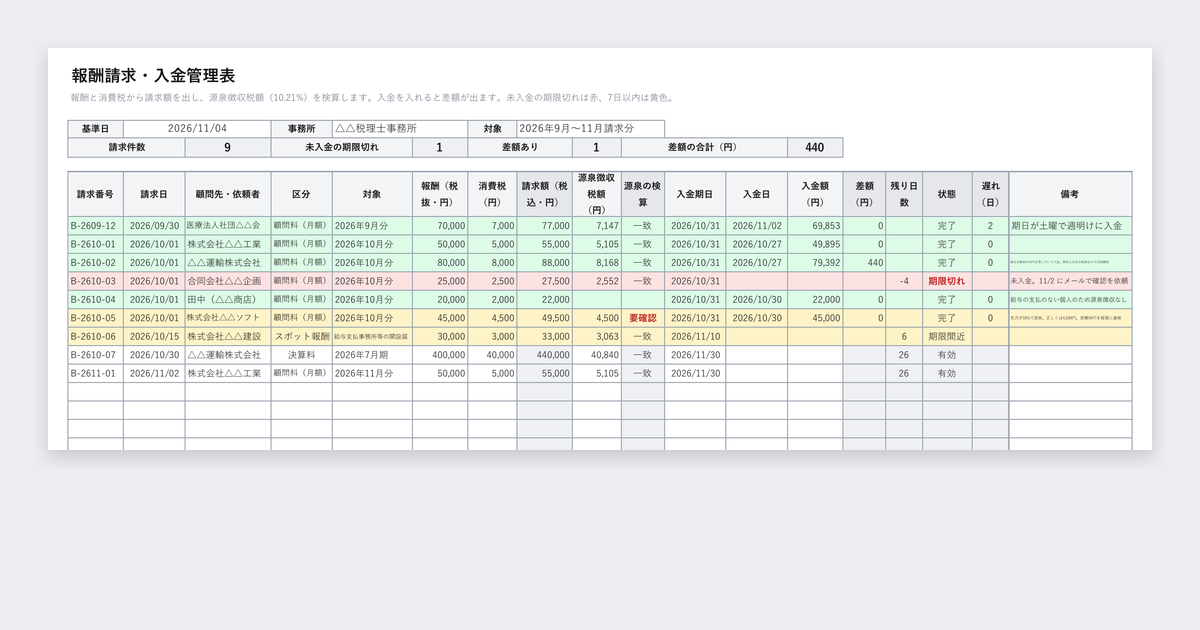This screenshot has height=630, width=1200.
Task: Click the 決算料 category cell
Action: point(301,355)
